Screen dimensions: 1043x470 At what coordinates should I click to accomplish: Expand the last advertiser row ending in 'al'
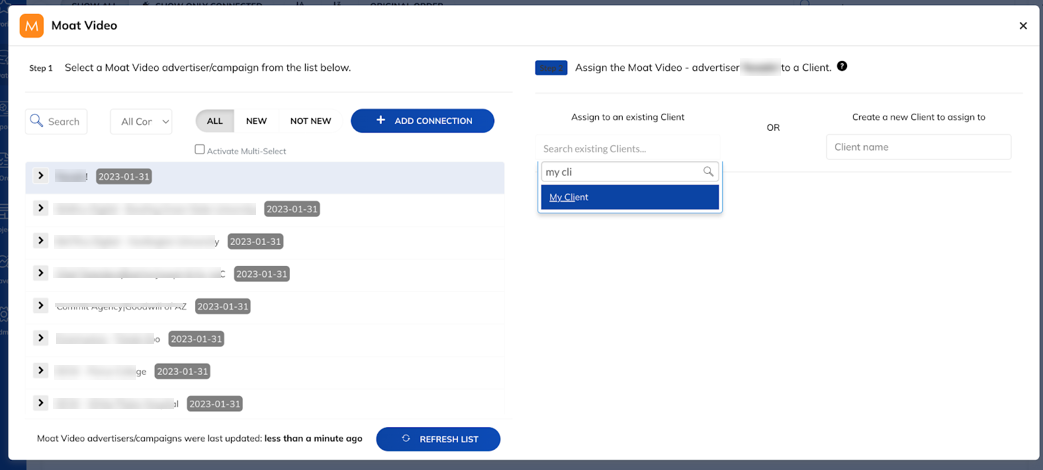click(x=41, y=402)
